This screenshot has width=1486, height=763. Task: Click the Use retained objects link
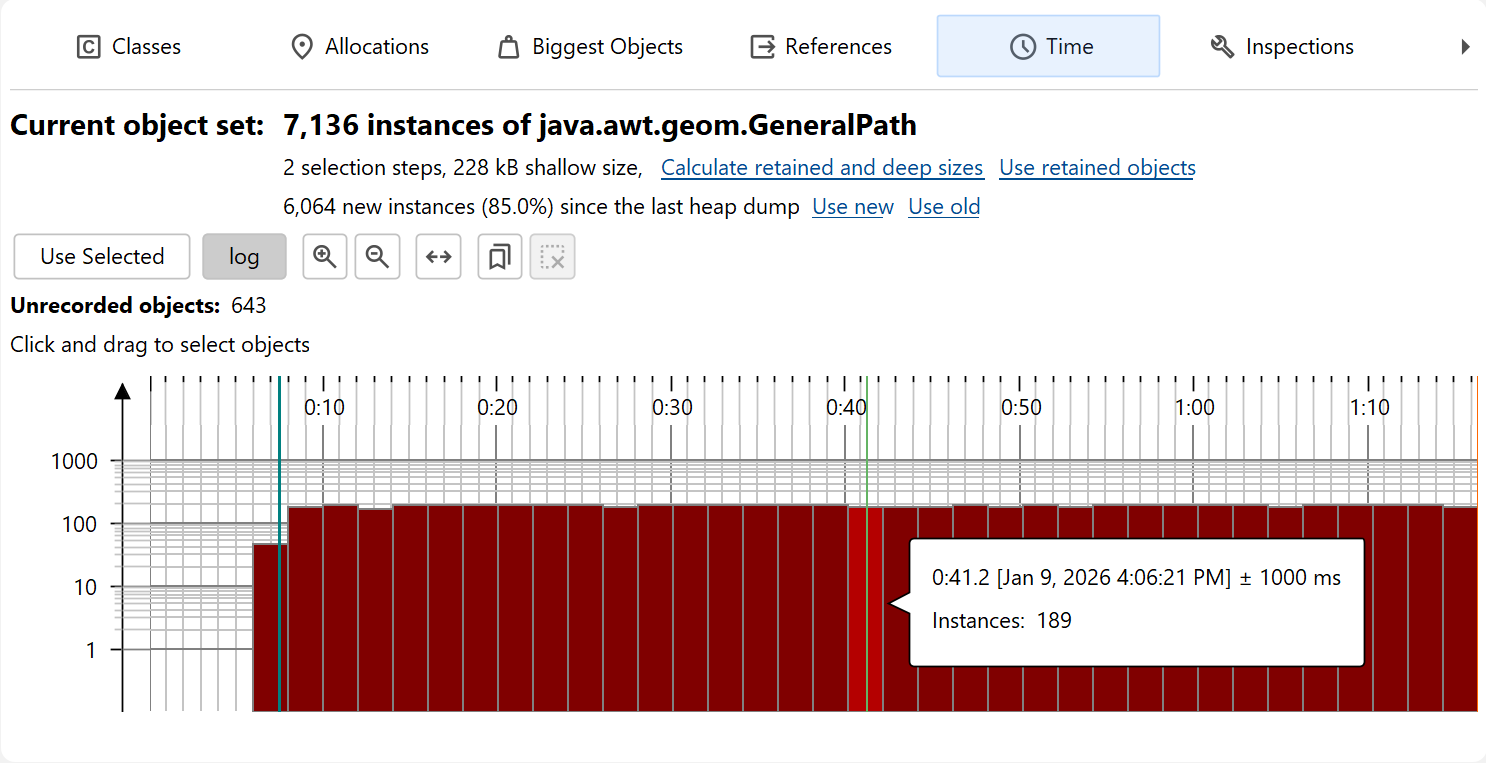[1097, 168]
